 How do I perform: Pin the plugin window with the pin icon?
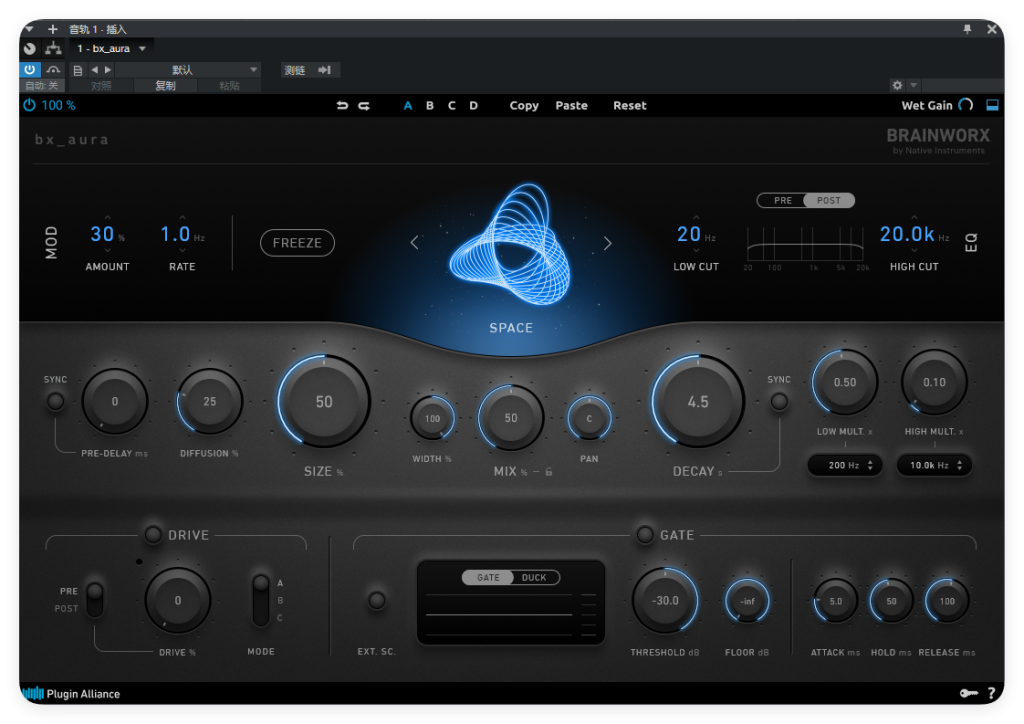tap(967, 29)
